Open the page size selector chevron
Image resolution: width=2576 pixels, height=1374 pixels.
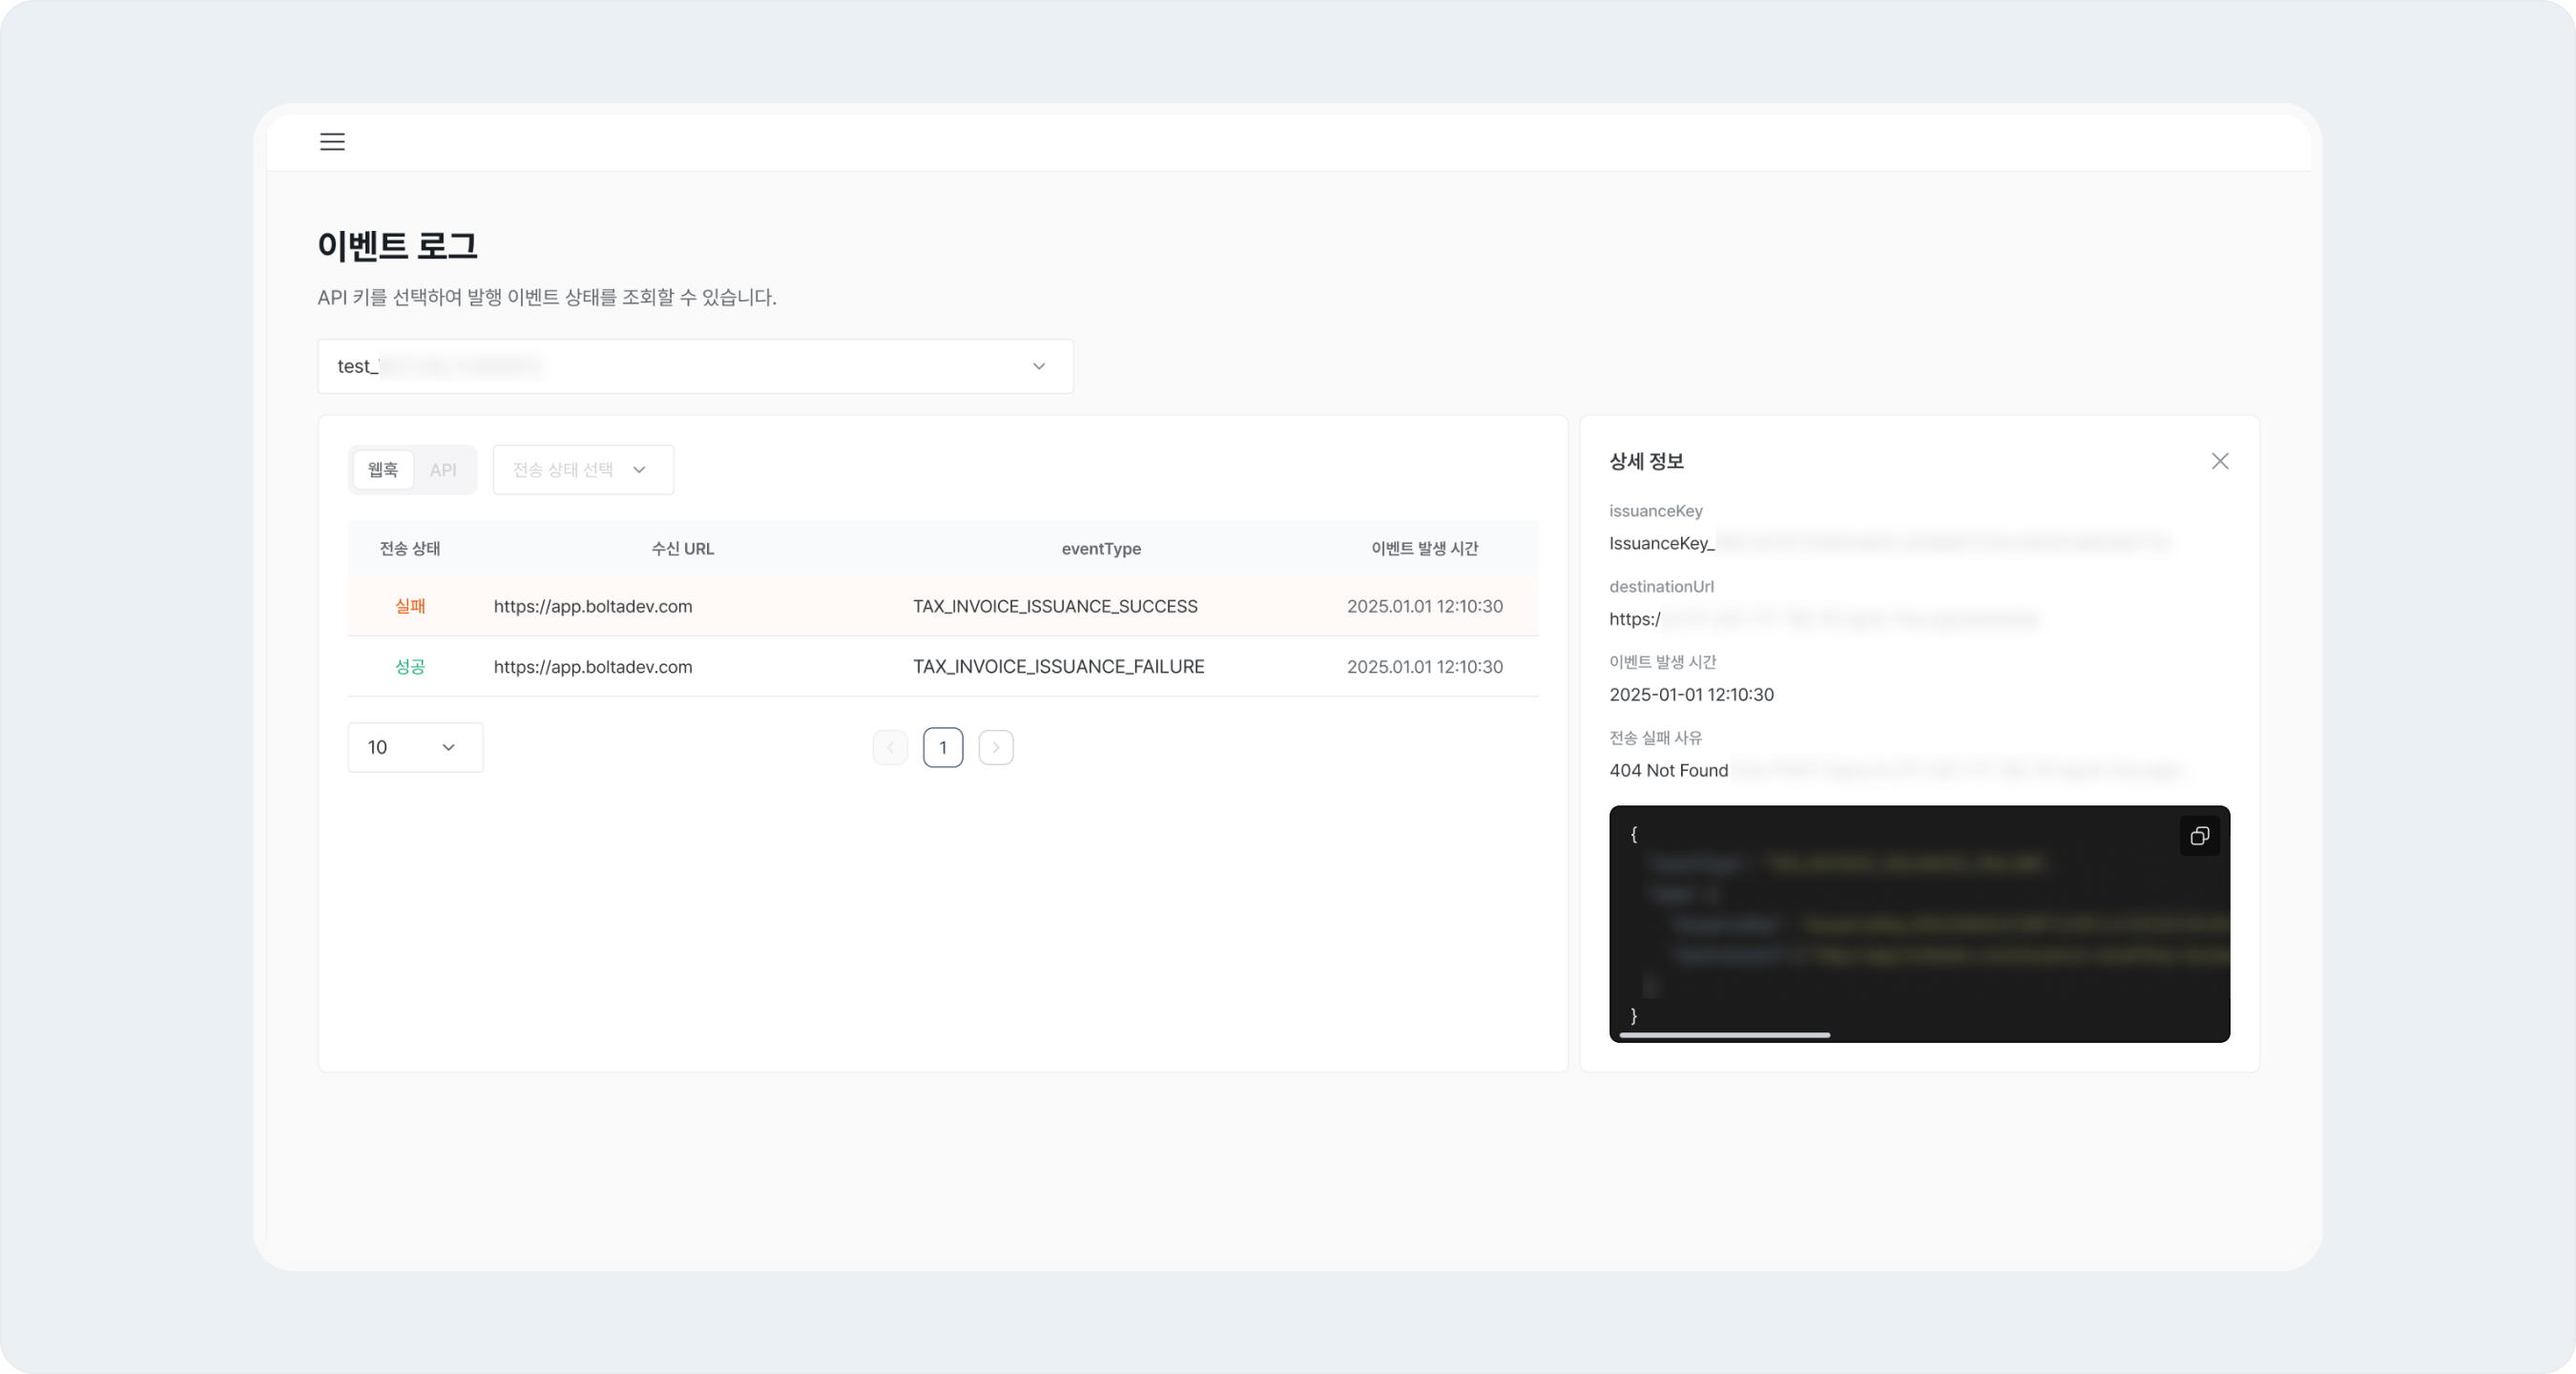[x=448, y=747]
